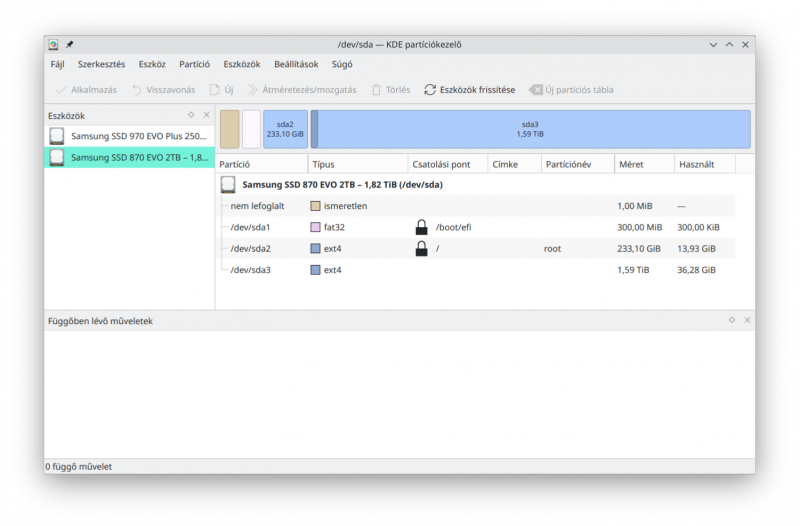Open the Partíció menu
Screen dimensions: 800x526
click(x=194, y=64)
